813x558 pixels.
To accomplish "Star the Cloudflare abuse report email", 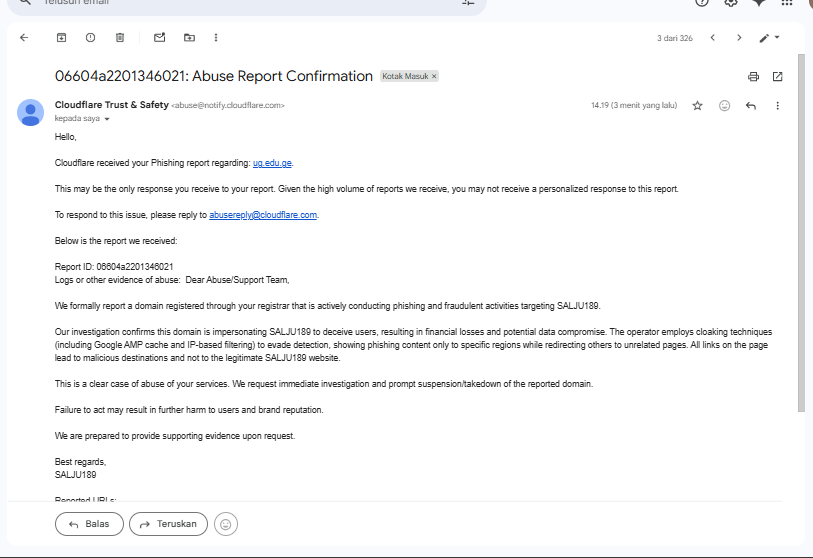I will tap(698, 105).
